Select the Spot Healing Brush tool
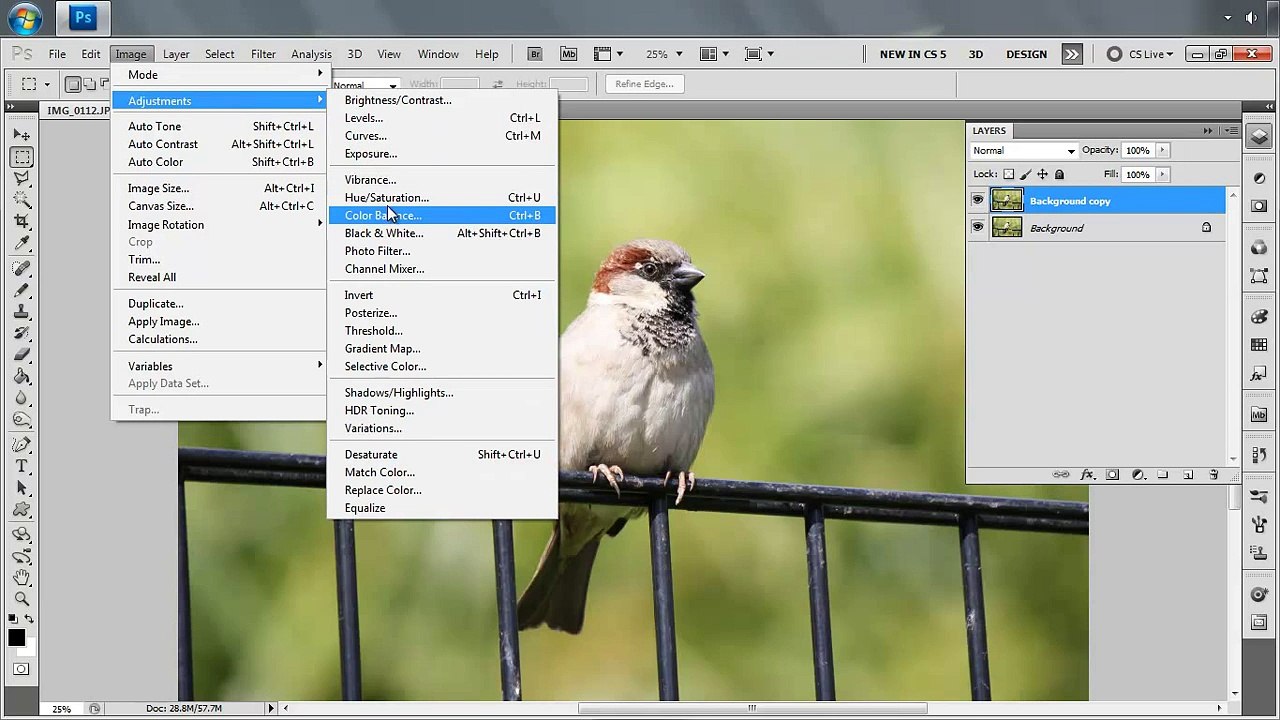 tap(22, 269)
